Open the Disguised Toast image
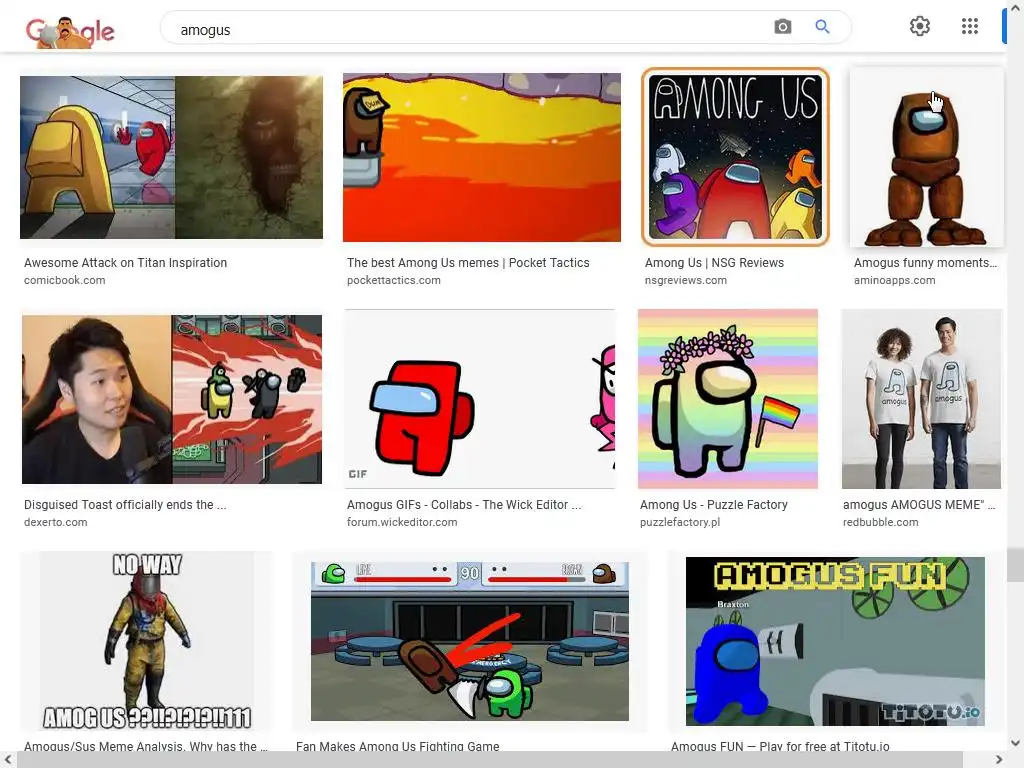Screen dimensions: 1024x768 172,399
